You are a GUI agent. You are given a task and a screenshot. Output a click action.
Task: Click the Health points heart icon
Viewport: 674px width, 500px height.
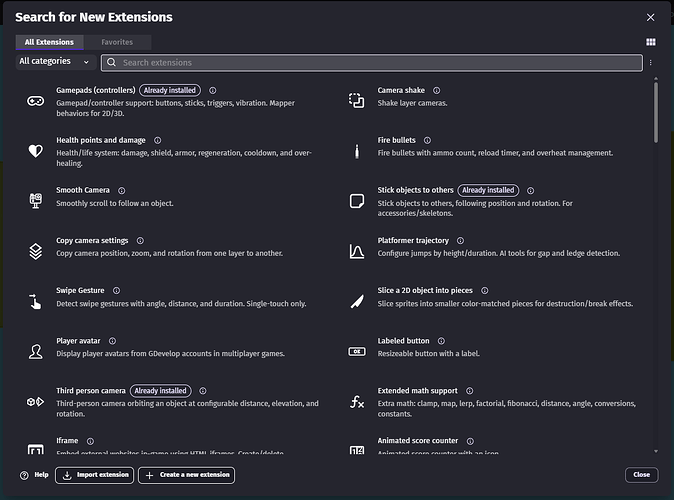pos(35,151)
